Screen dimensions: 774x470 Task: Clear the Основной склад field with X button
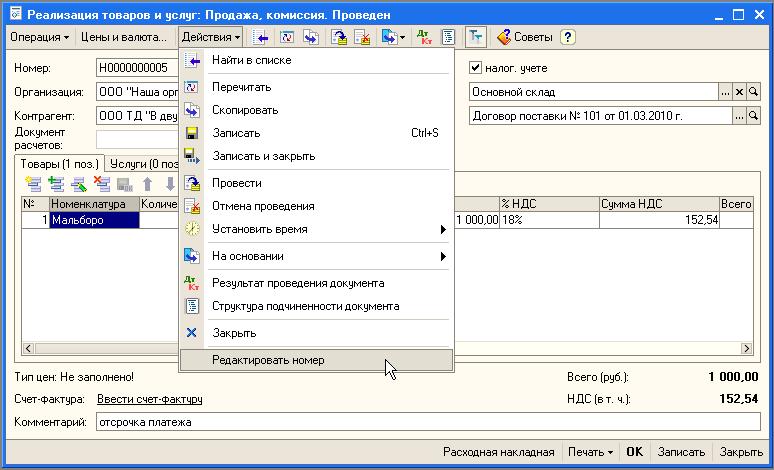tap(739, 92)
